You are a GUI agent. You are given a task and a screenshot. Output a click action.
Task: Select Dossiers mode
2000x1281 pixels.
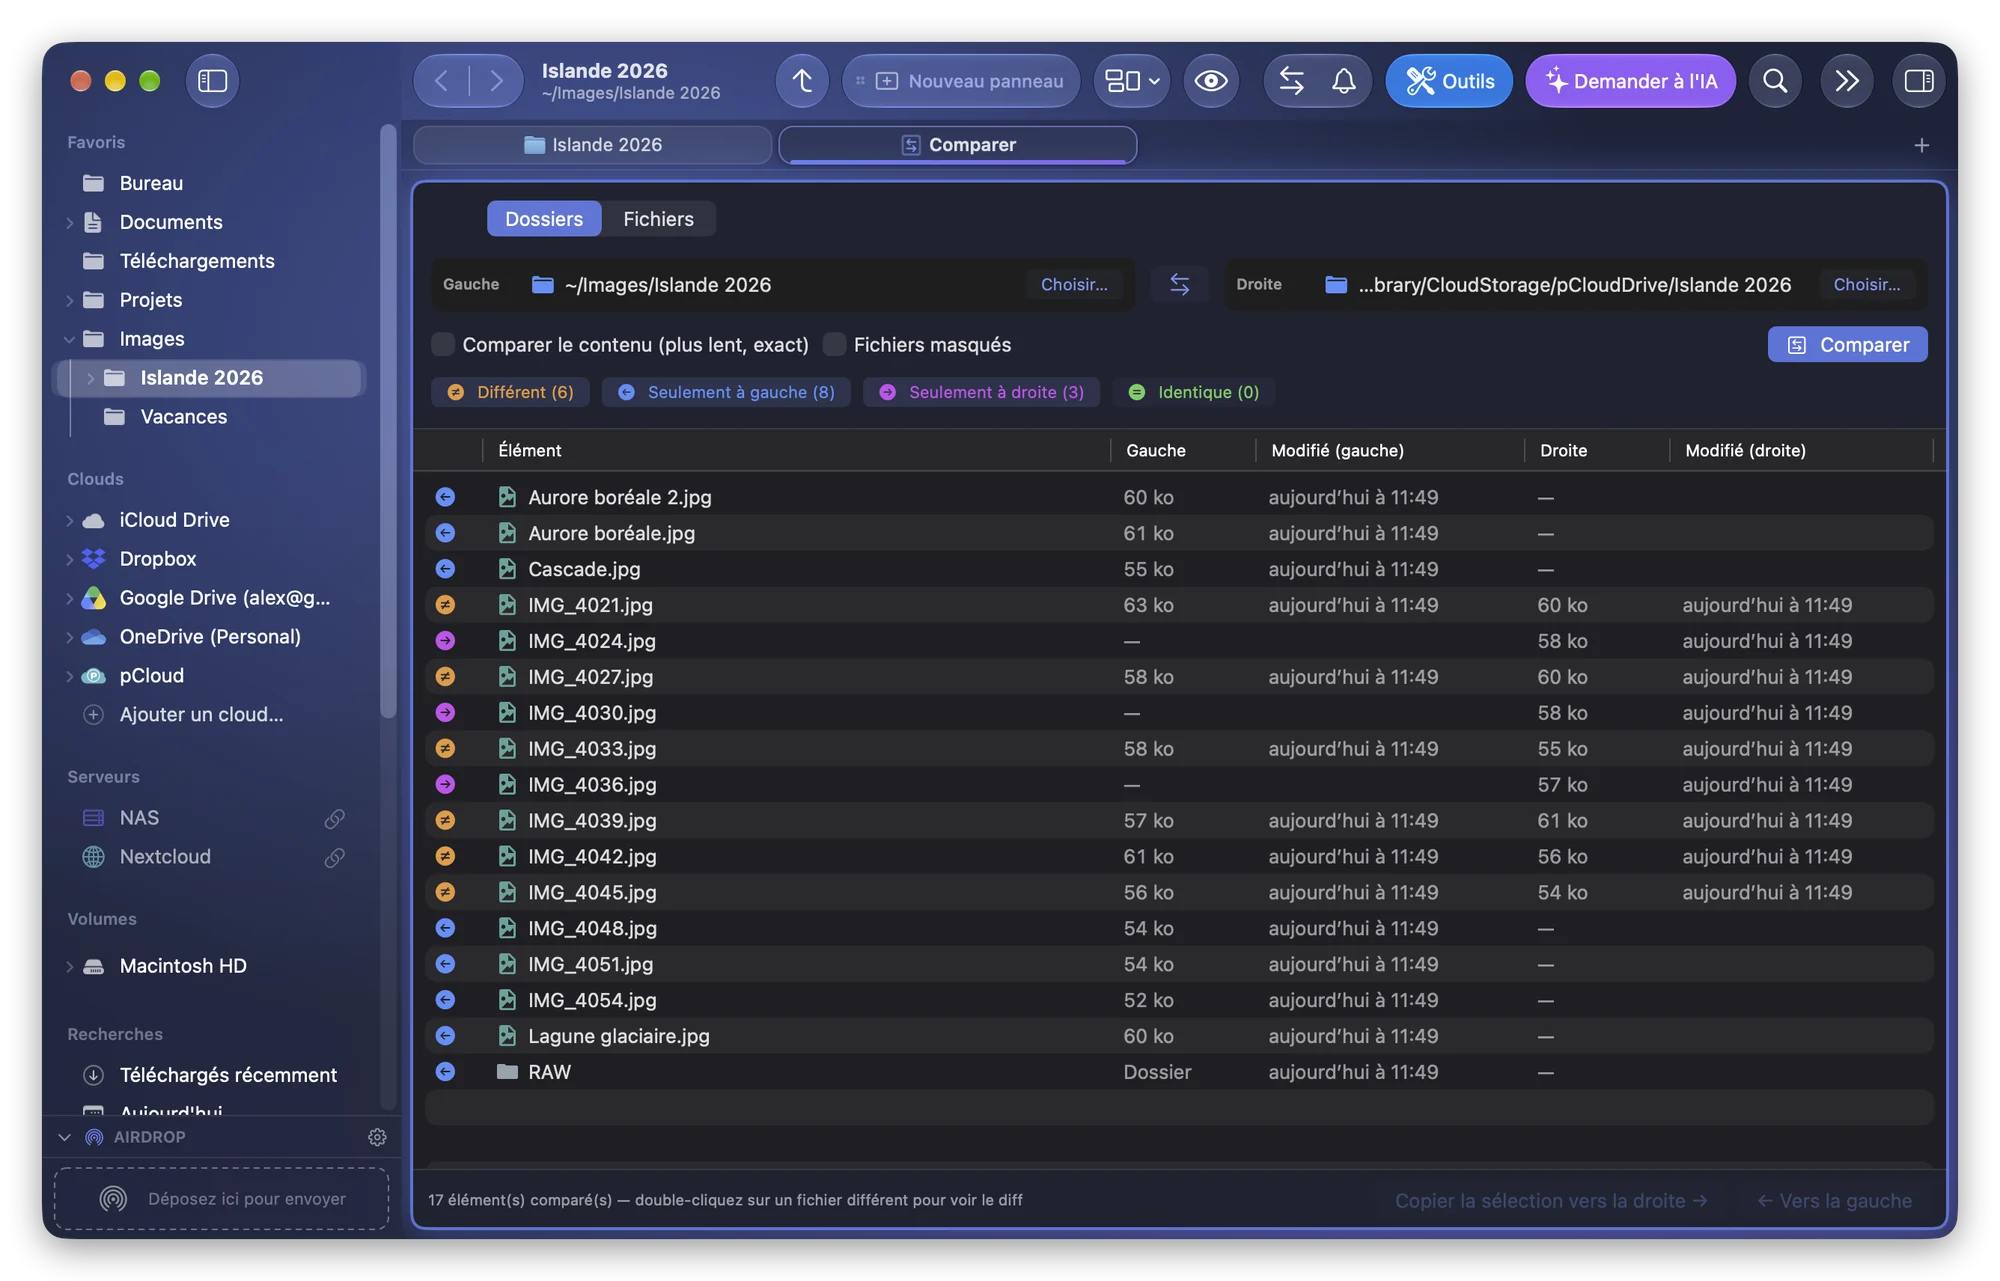coord(544,220)
